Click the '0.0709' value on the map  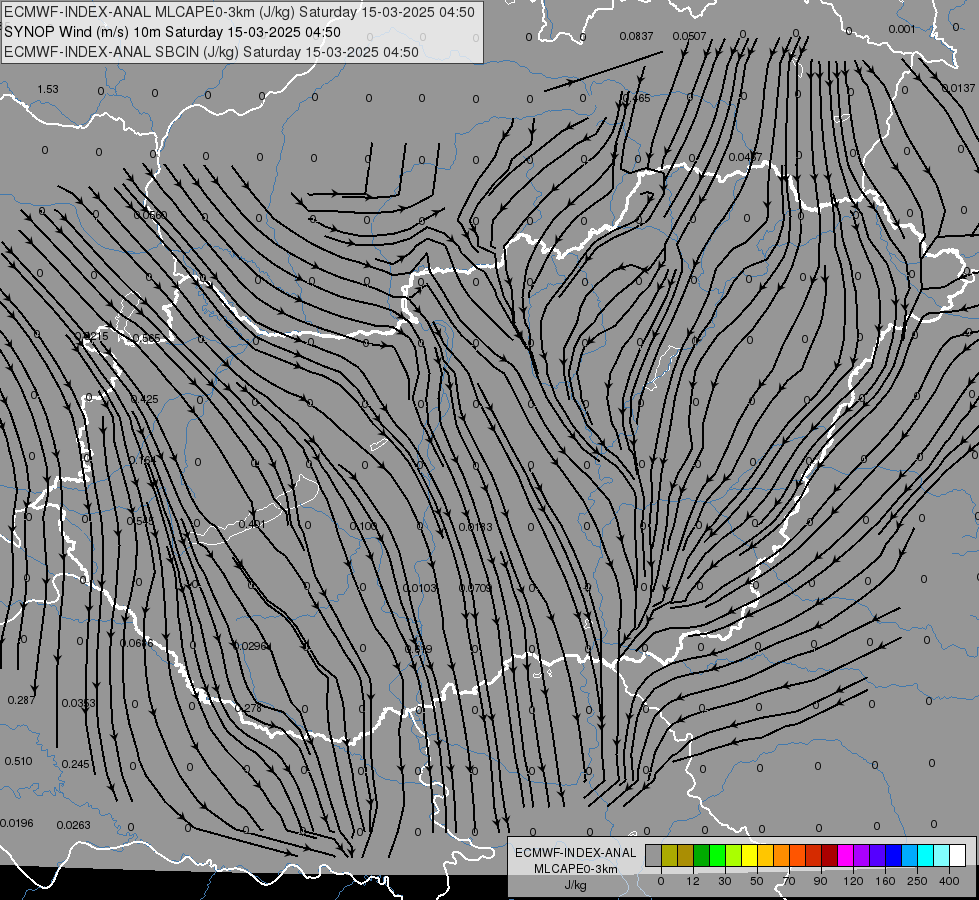[475, 588]
